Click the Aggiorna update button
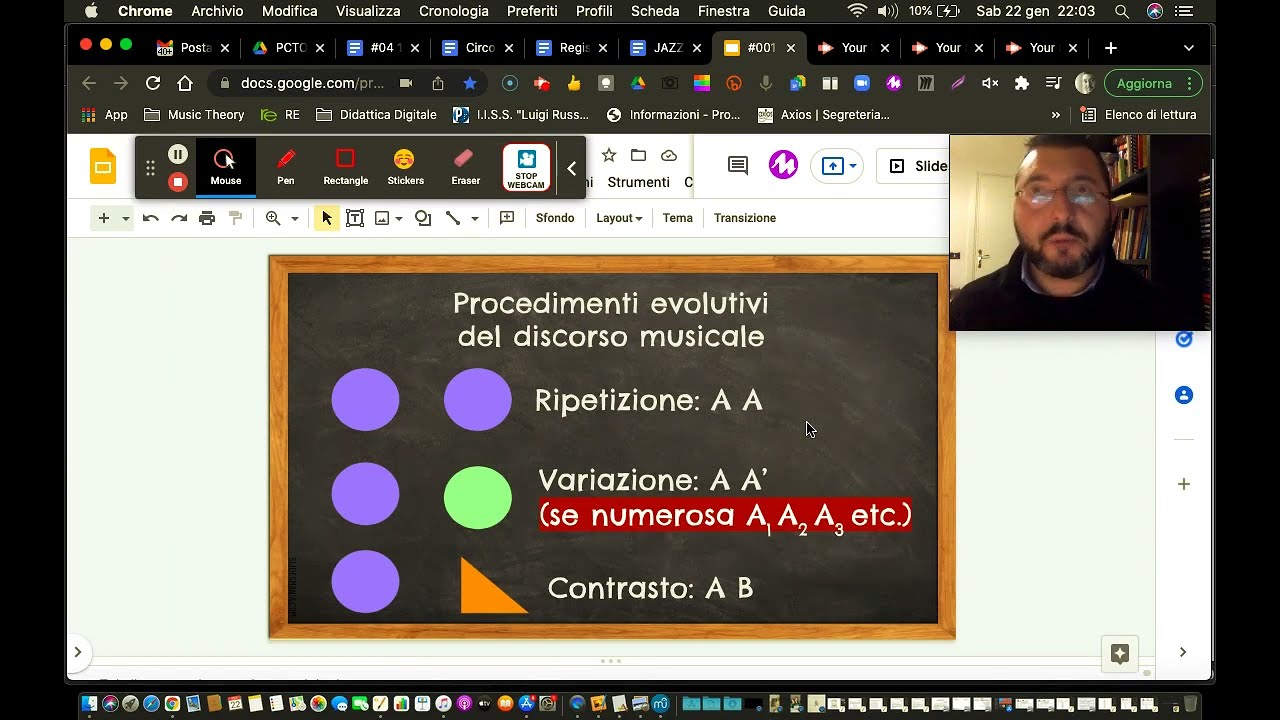The width and height of the screenshot is (1280, 720). click(x=1153, y=84)
